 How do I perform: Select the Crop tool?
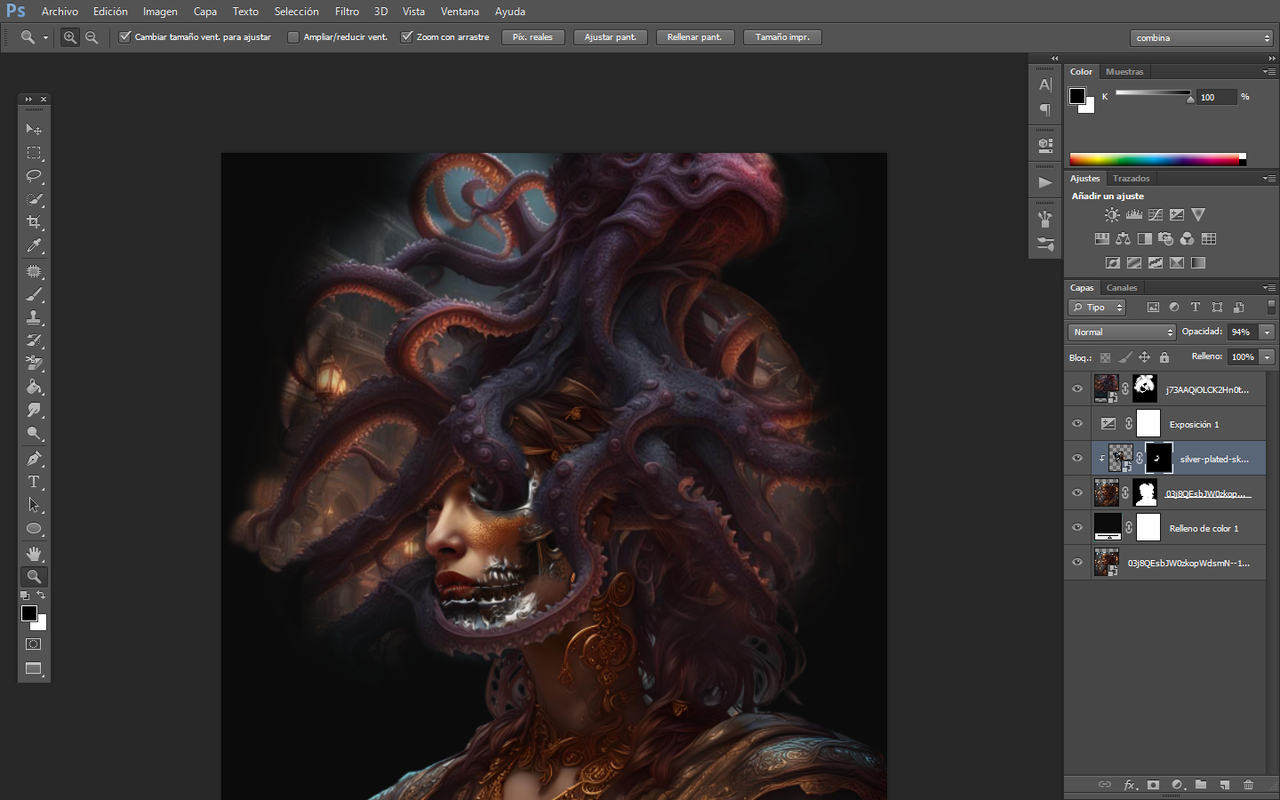point(34,222)
